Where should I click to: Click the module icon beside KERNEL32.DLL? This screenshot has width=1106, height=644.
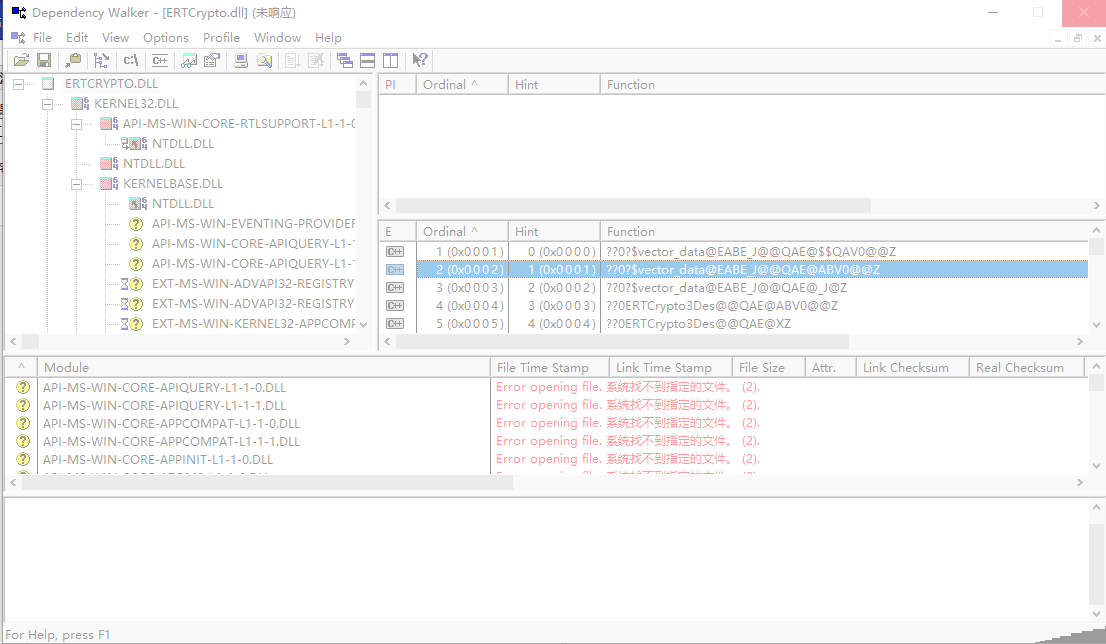(x=80, y=104)
